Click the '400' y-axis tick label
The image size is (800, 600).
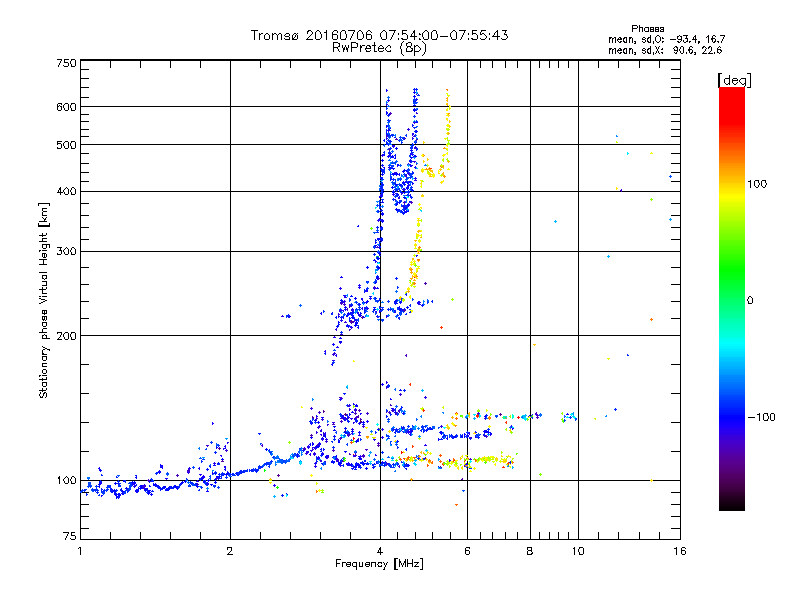pos(66,192)
